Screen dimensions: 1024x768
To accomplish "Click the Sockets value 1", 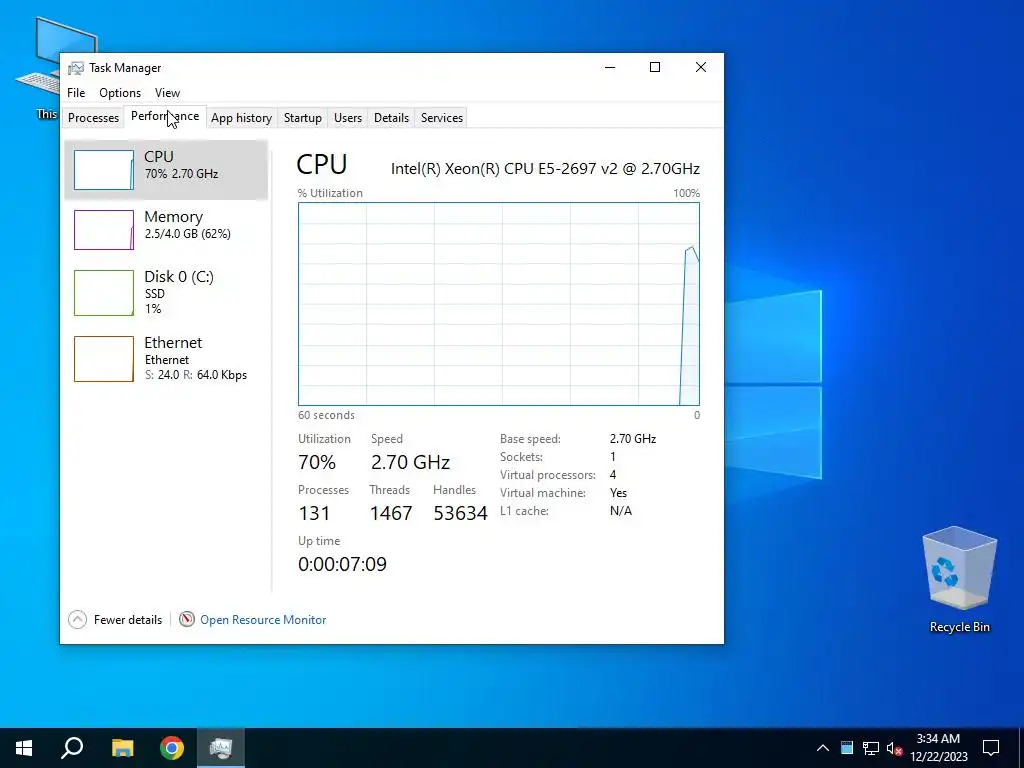I will tap(613, 456).
